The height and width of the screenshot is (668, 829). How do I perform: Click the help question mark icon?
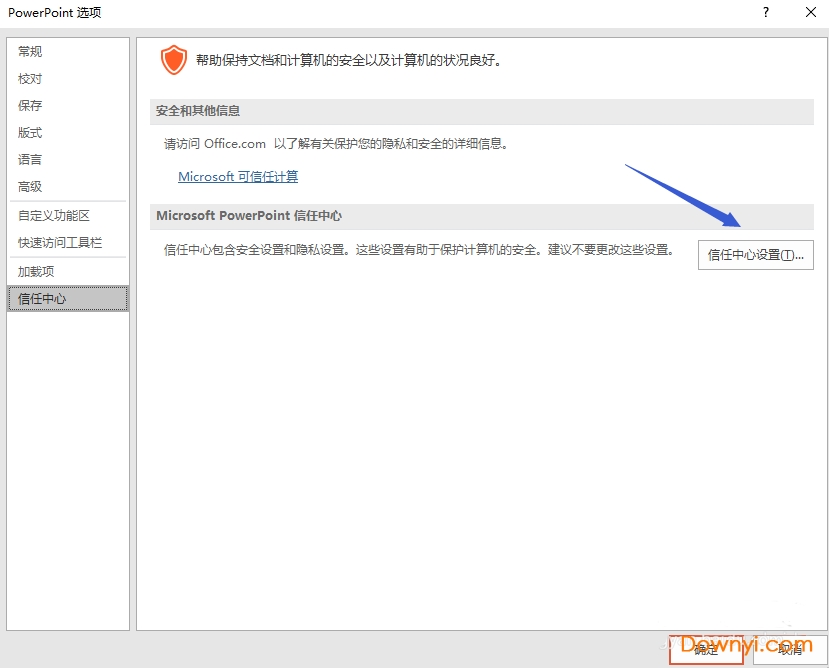(x=766, y=13)
